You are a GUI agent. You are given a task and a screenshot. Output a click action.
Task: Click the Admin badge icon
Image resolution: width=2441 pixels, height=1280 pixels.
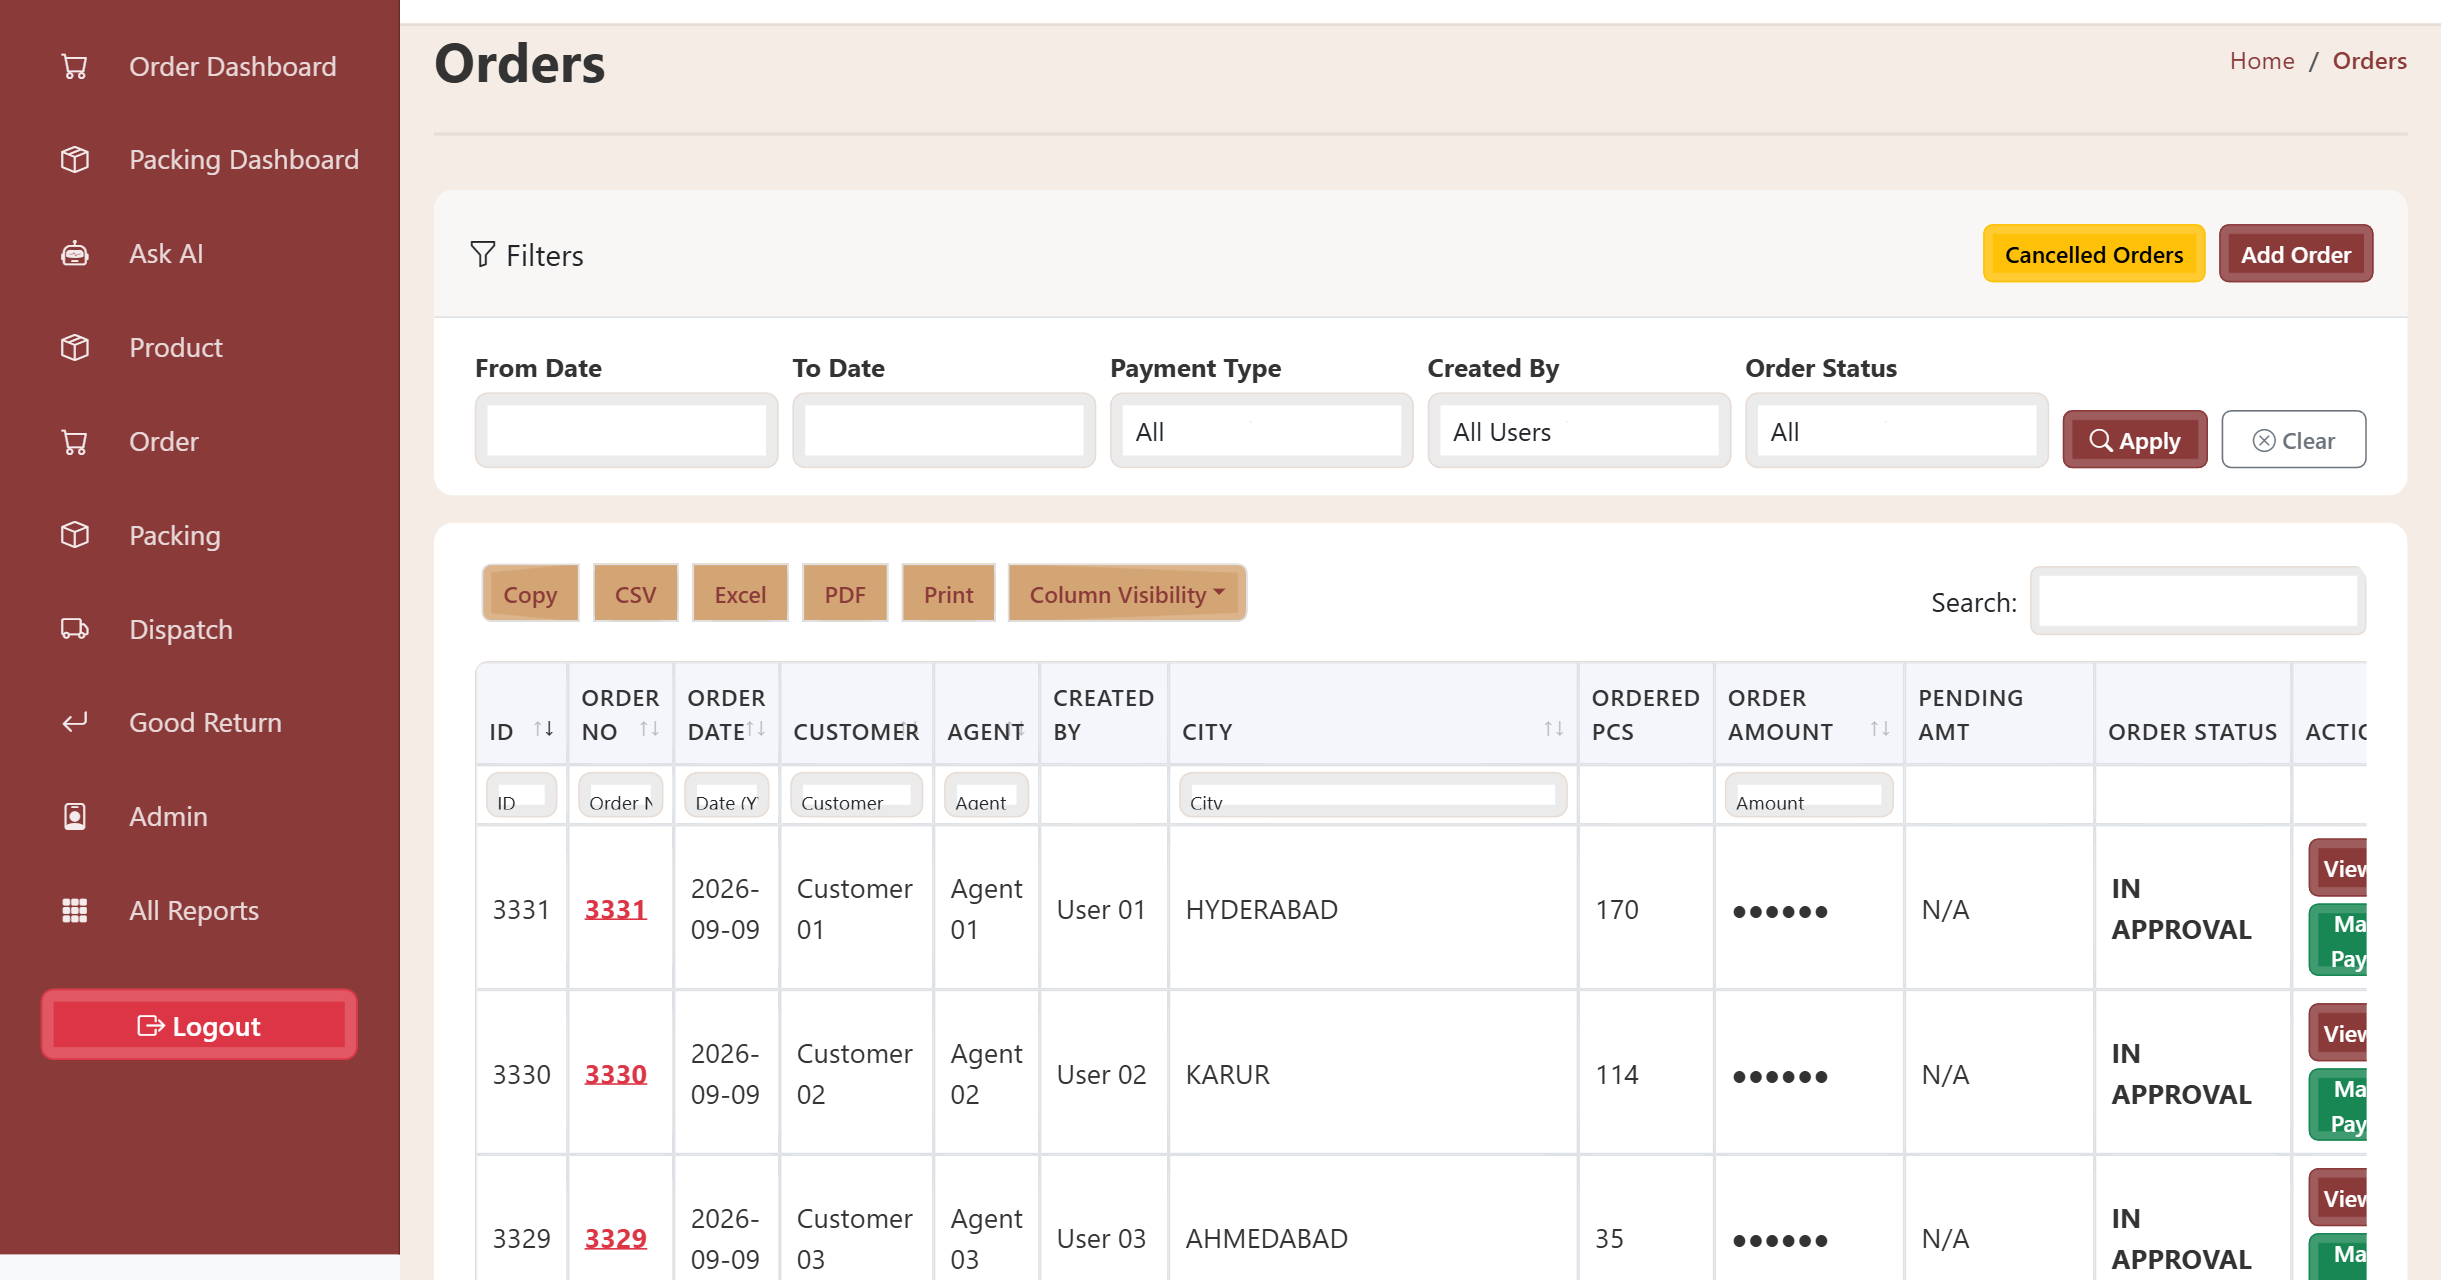click(x=75, y=817)
